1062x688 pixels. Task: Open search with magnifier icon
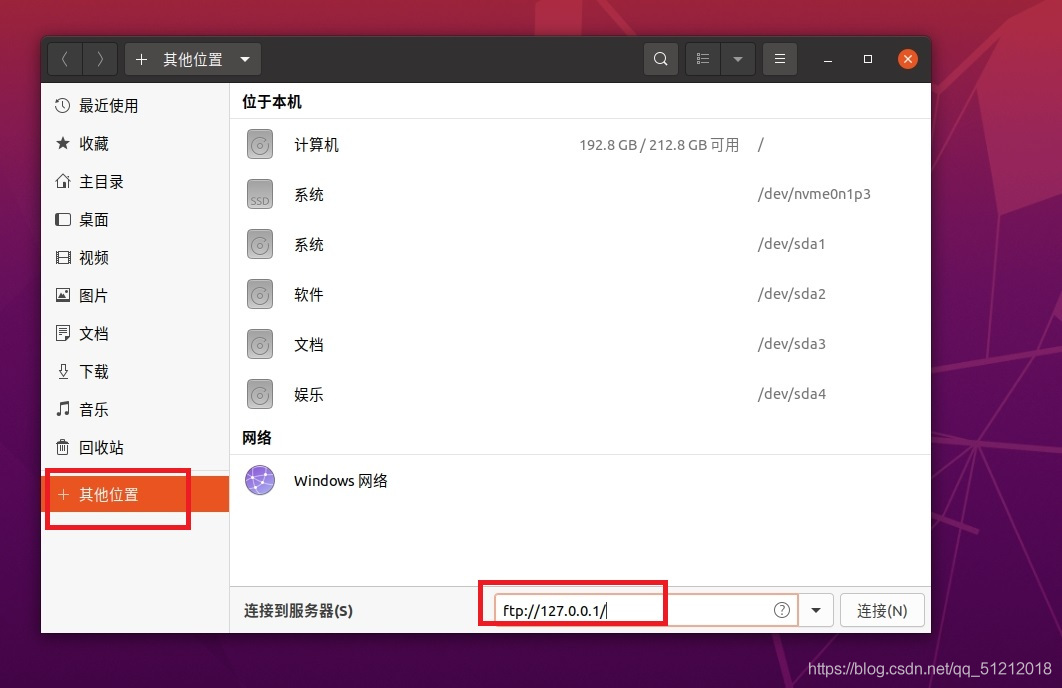pyautogui.click(x=660, y=60)
